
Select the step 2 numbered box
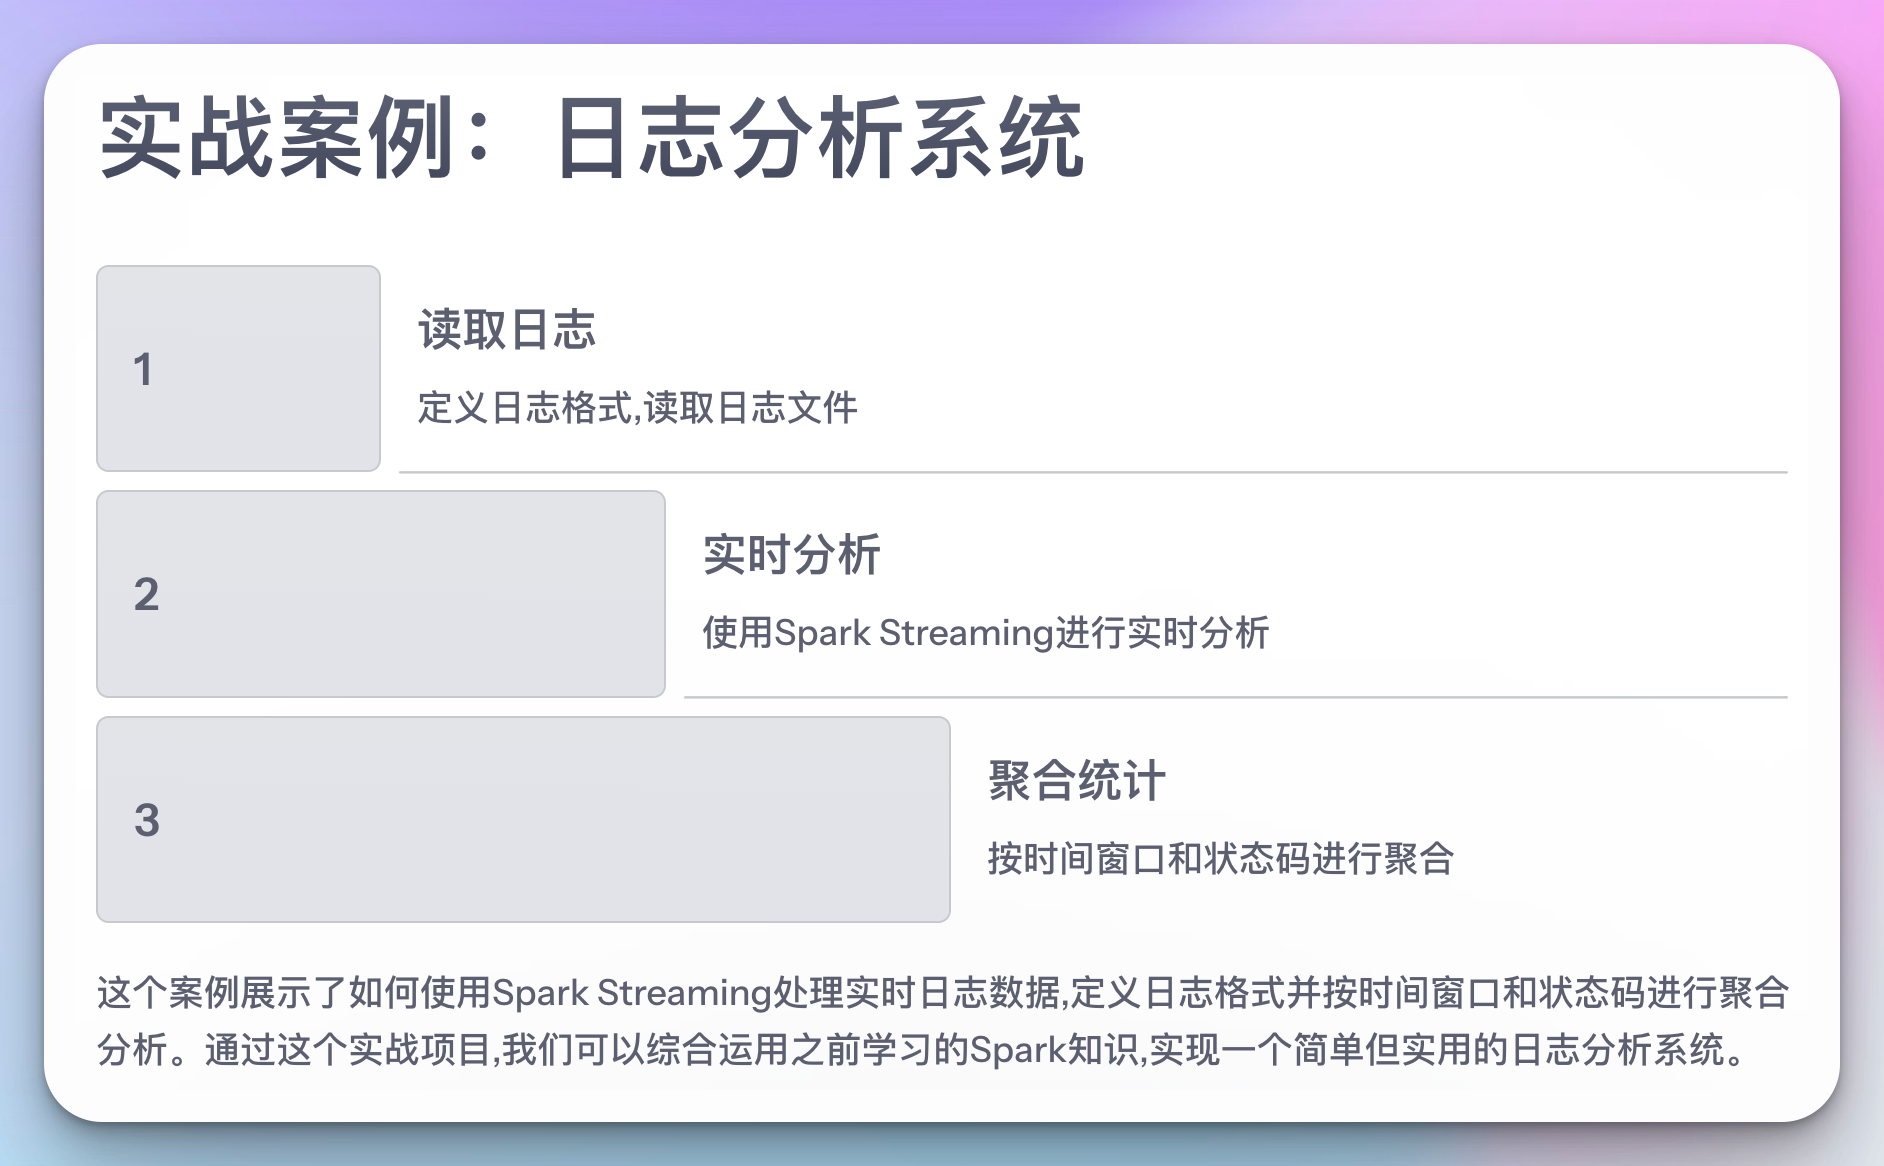(381, 594)
